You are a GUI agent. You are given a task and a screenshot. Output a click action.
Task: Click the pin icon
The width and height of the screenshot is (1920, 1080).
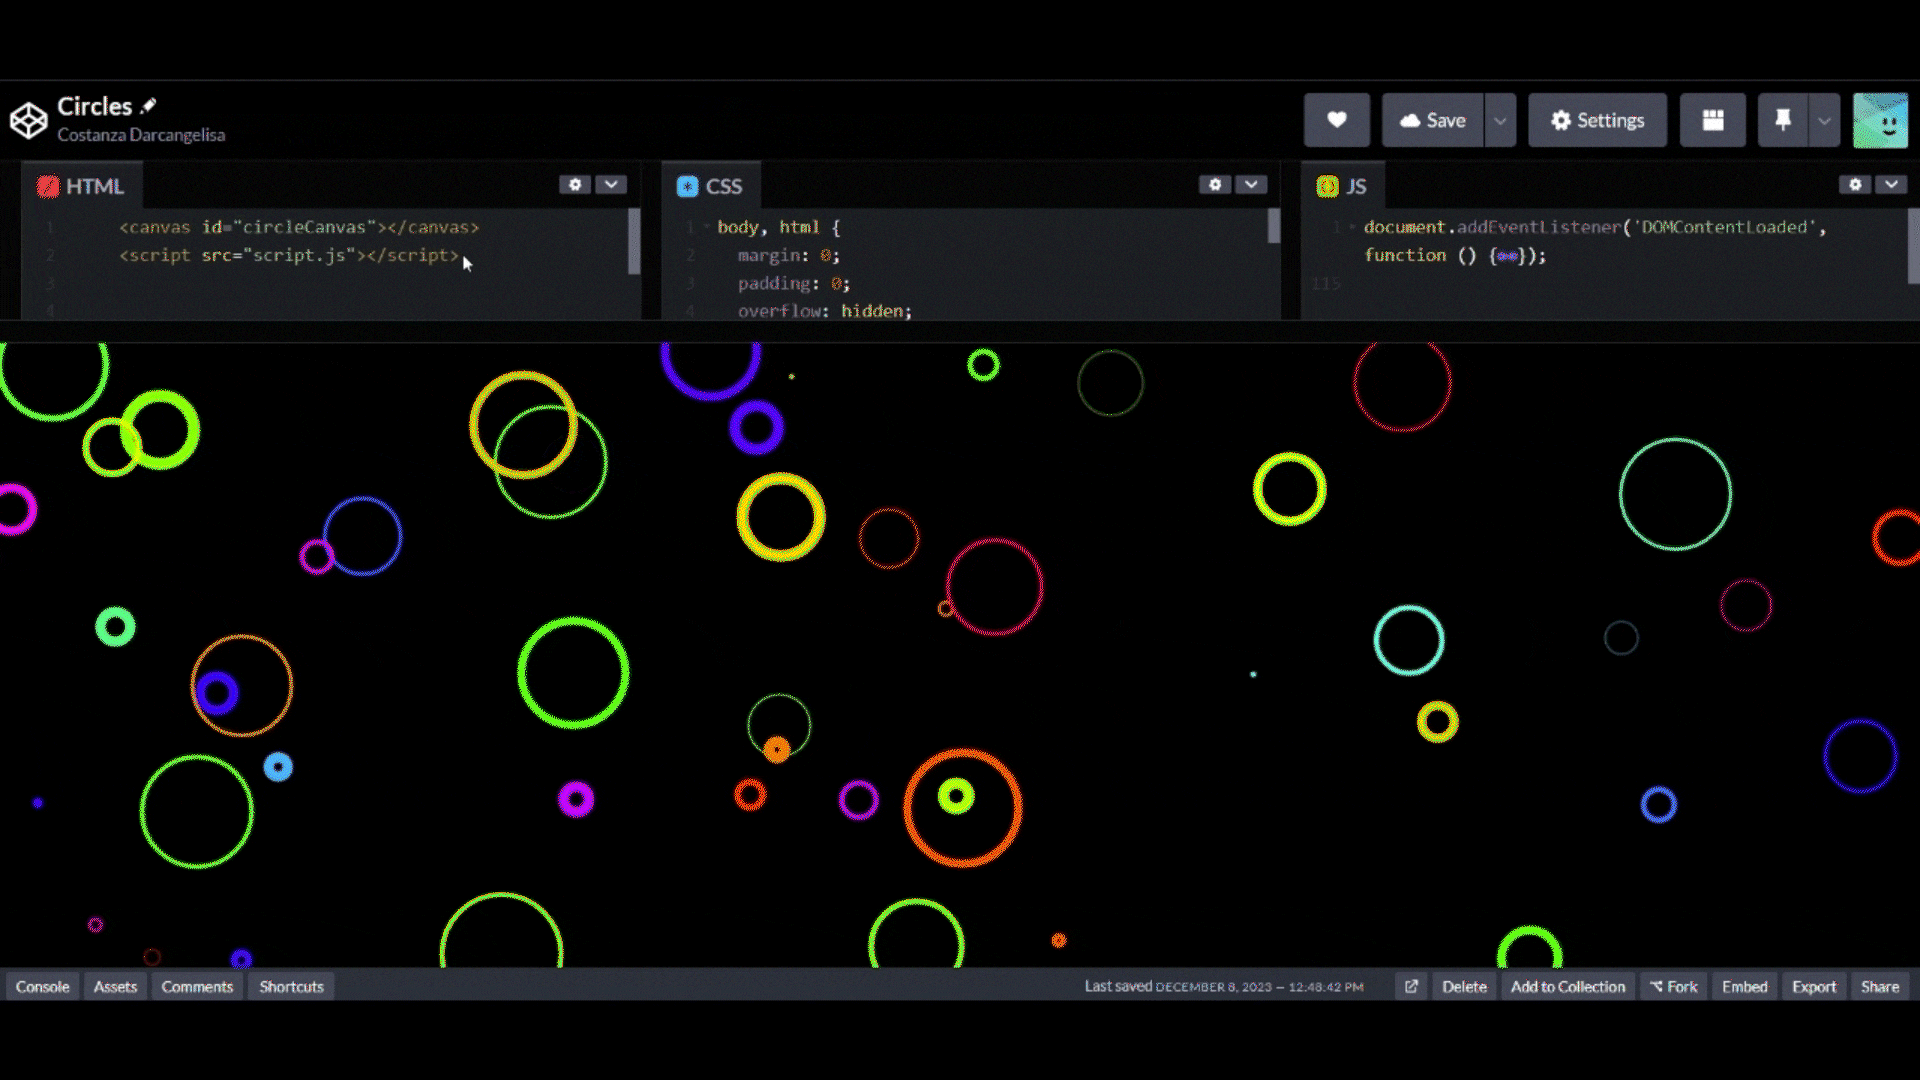(1782, 120)
